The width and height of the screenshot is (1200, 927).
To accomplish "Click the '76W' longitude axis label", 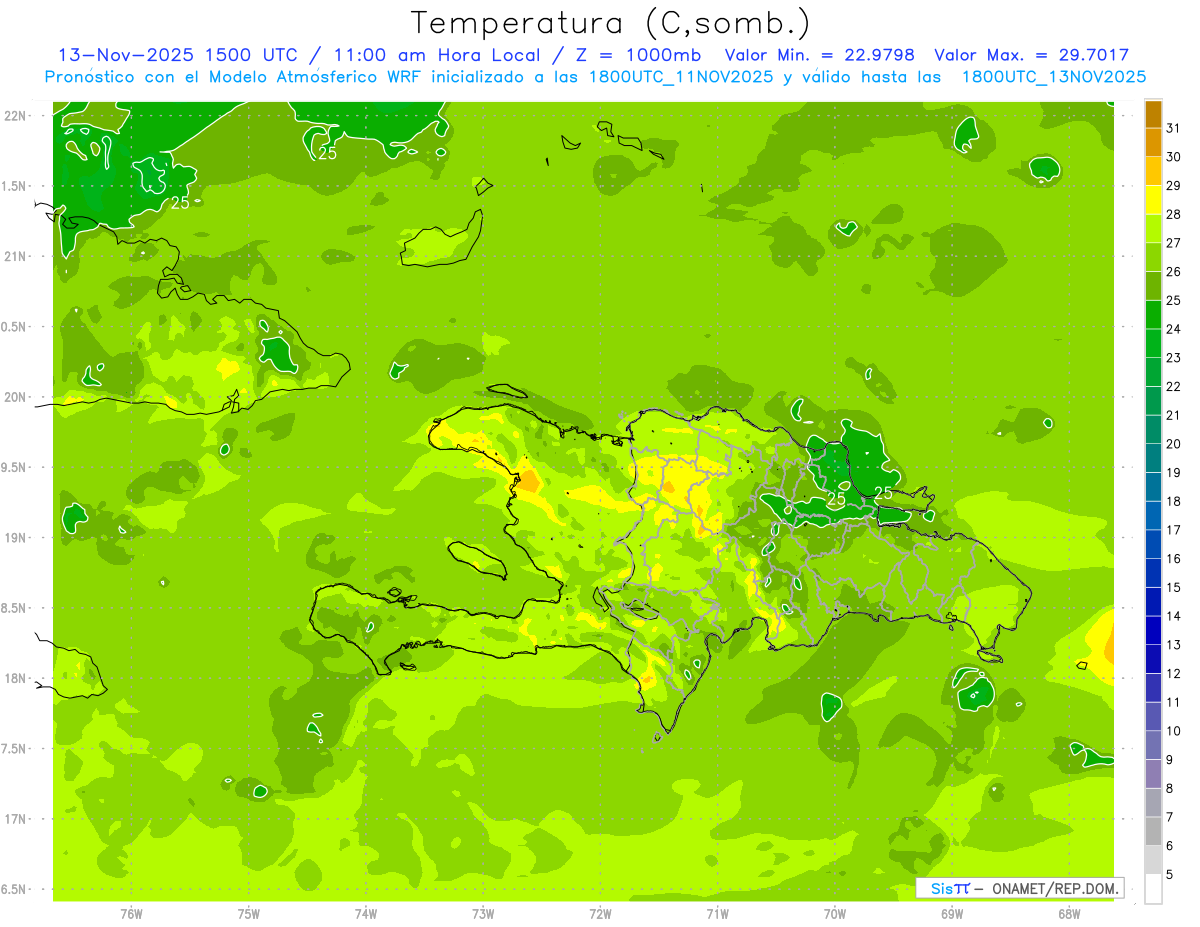I will click(x=131, y=914).
